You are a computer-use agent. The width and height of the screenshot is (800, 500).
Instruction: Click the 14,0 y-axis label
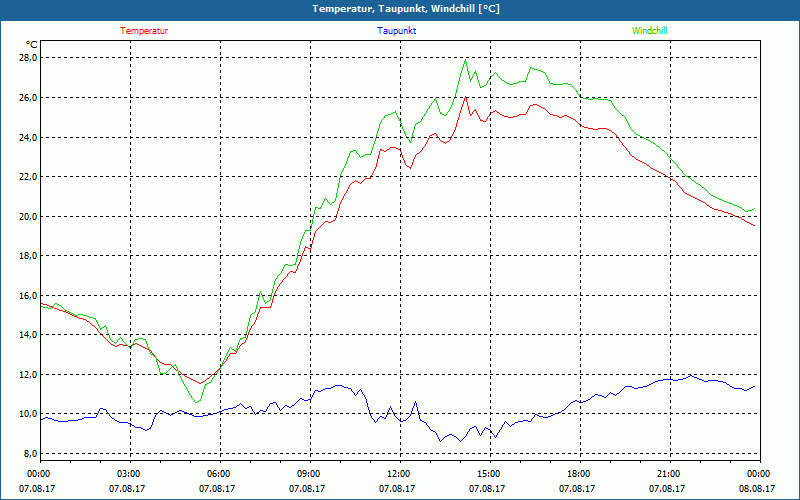[x=29, y=335]
